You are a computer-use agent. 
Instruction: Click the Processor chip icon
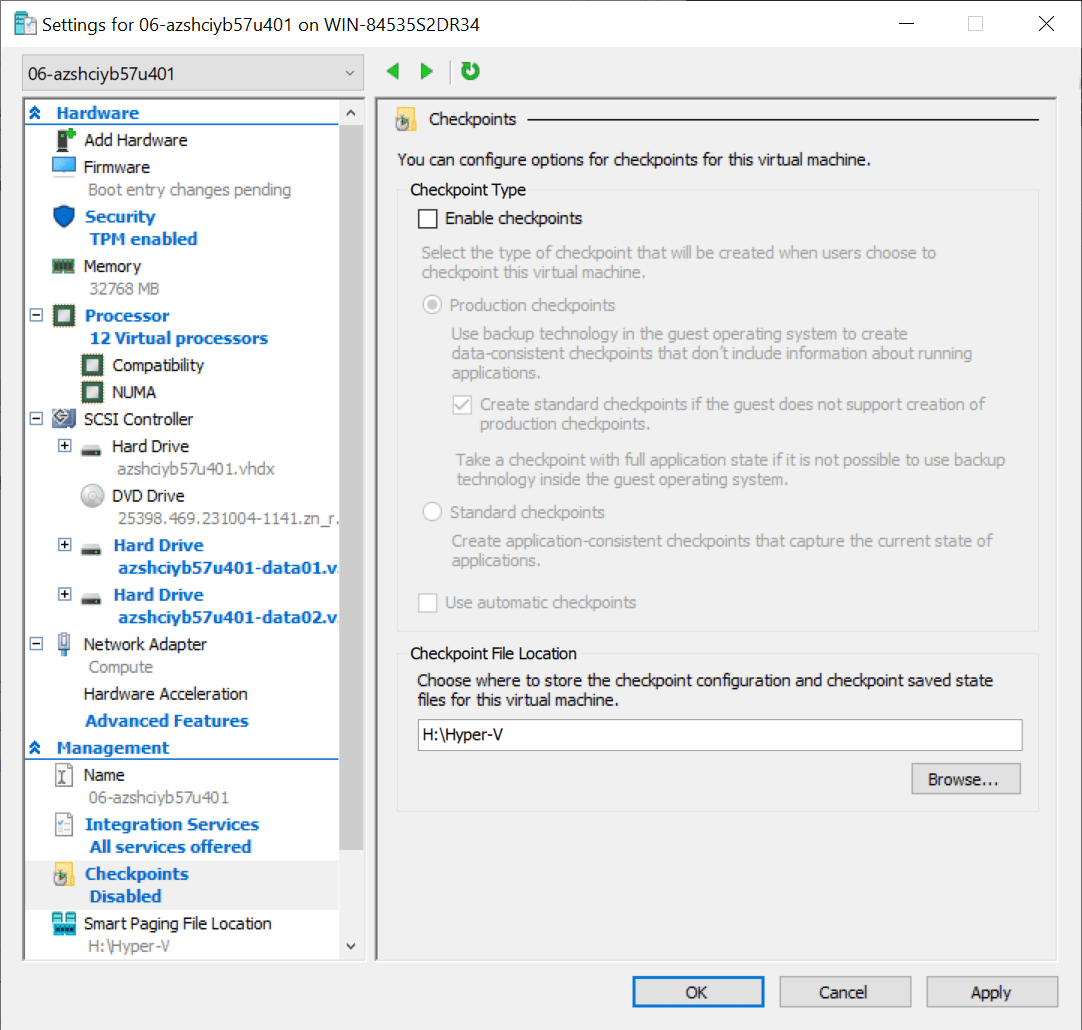click(x=64, y=316)
